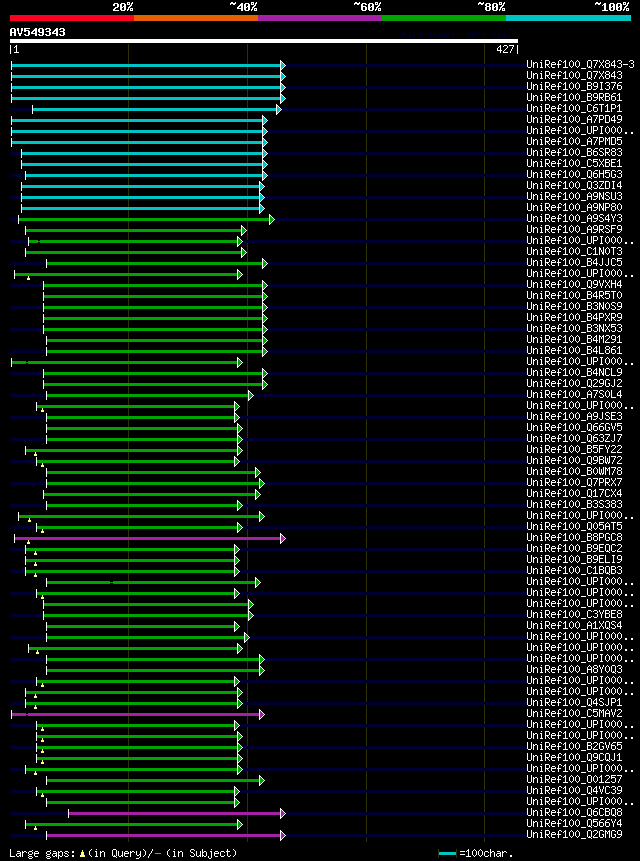
Task: Open entry UniRef100_B4NCL9
Action: (x=574, y=373)
